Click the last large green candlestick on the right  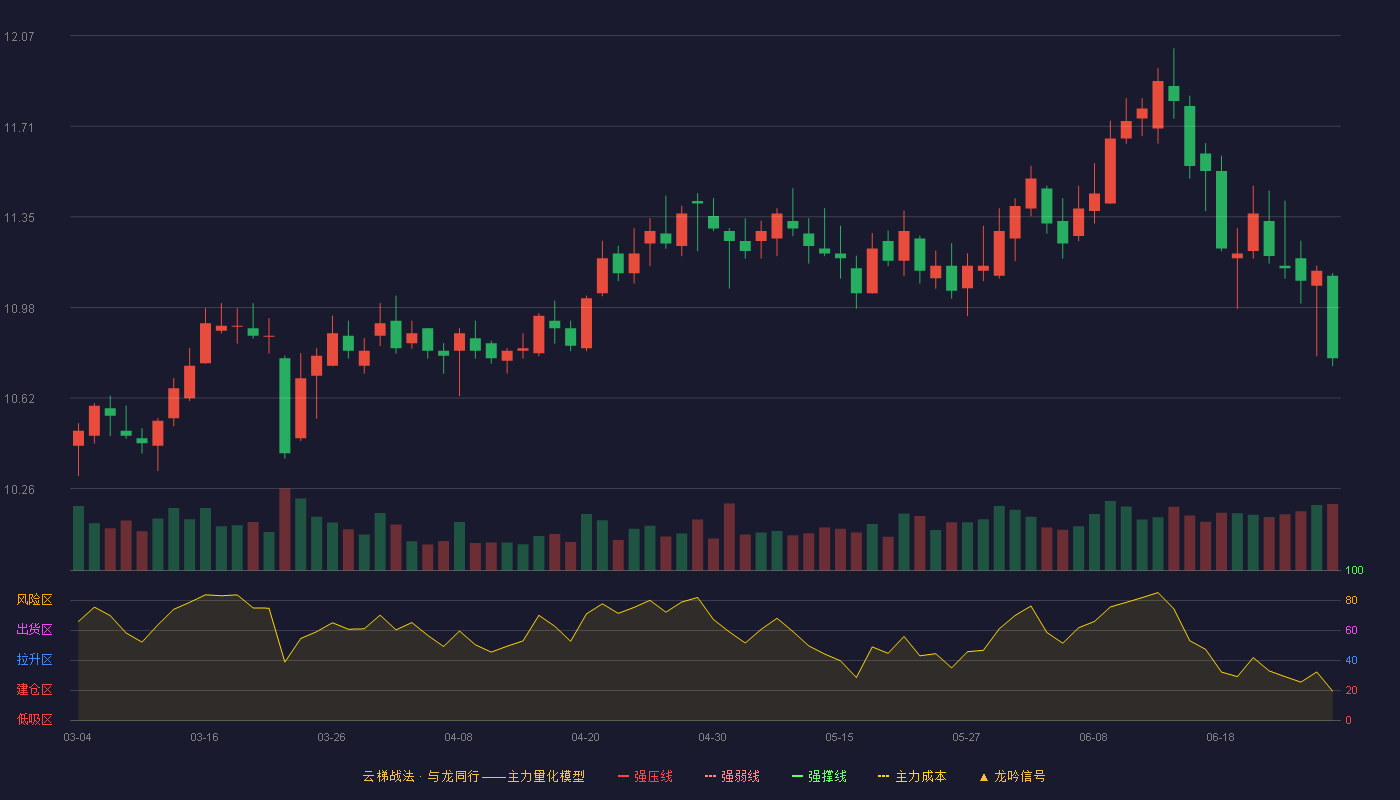[x=1332, y=317]
